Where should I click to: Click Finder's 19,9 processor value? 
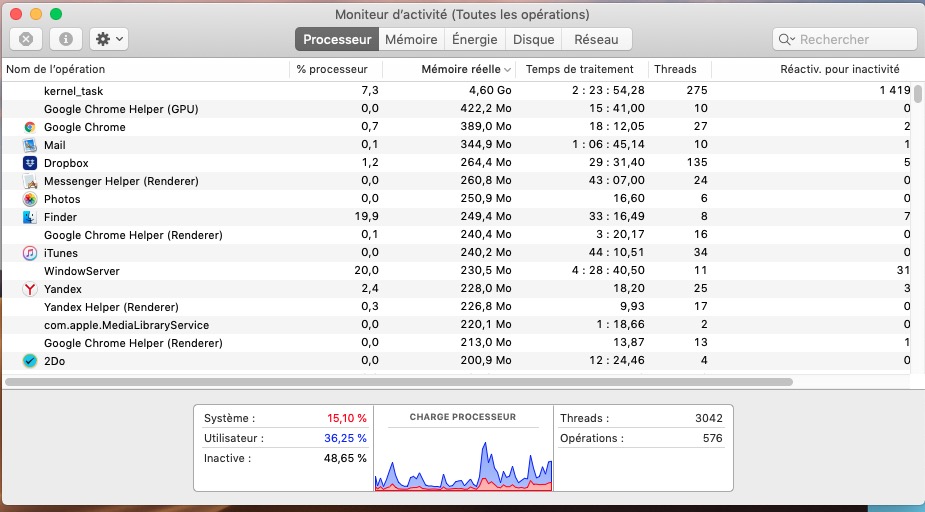point(366,216)
